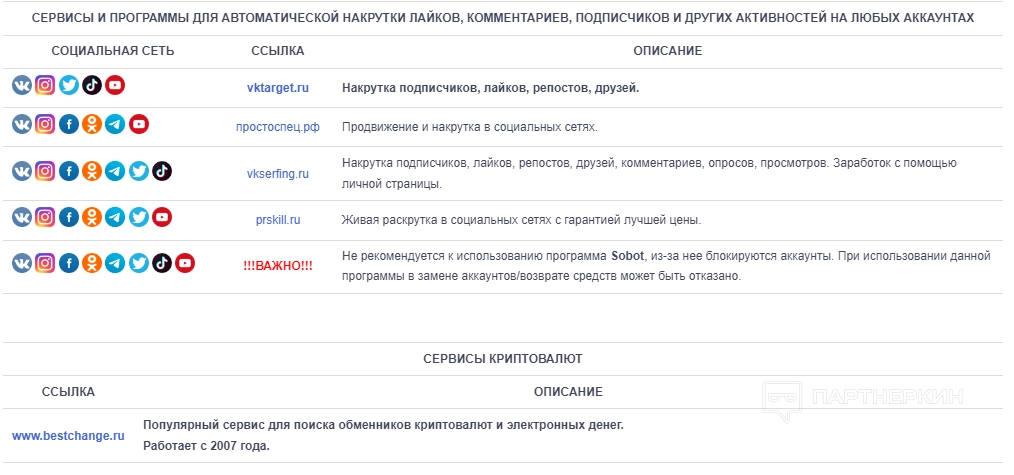This screenshot has width=1014, height=475.
Task: Click the Twitter icon in the !!!ВАЖНО!!! row
Action: click(x=139, y=263)
